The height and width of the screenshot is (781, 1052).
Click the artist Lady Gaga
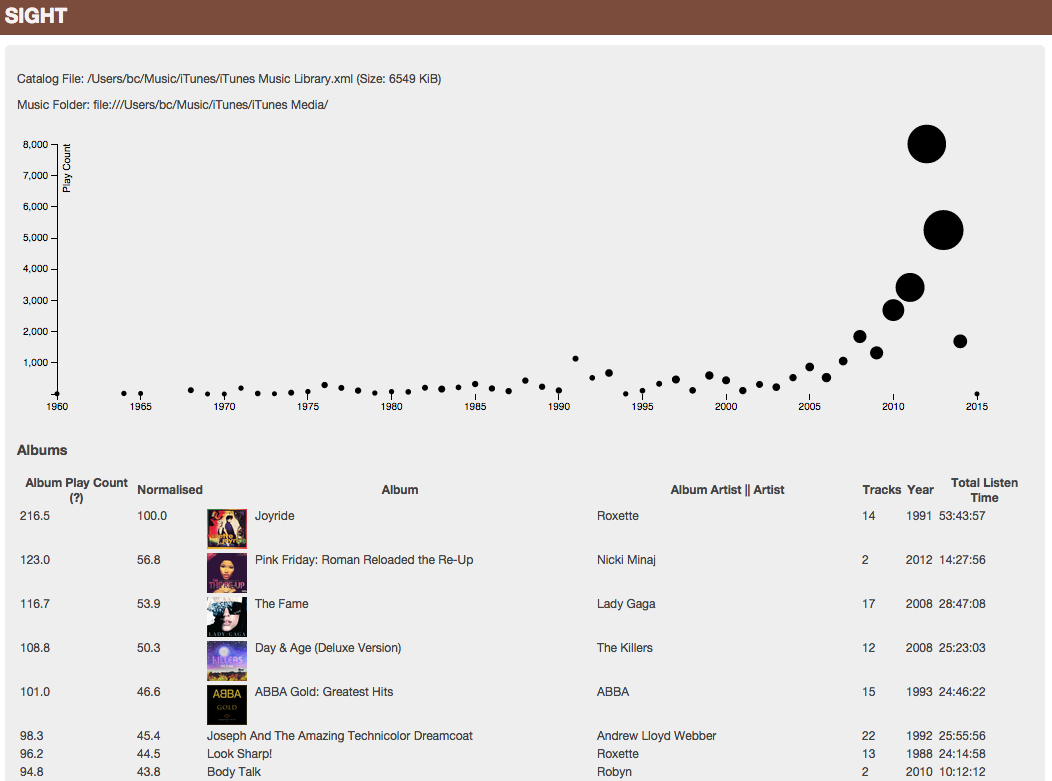pos(626,604)
